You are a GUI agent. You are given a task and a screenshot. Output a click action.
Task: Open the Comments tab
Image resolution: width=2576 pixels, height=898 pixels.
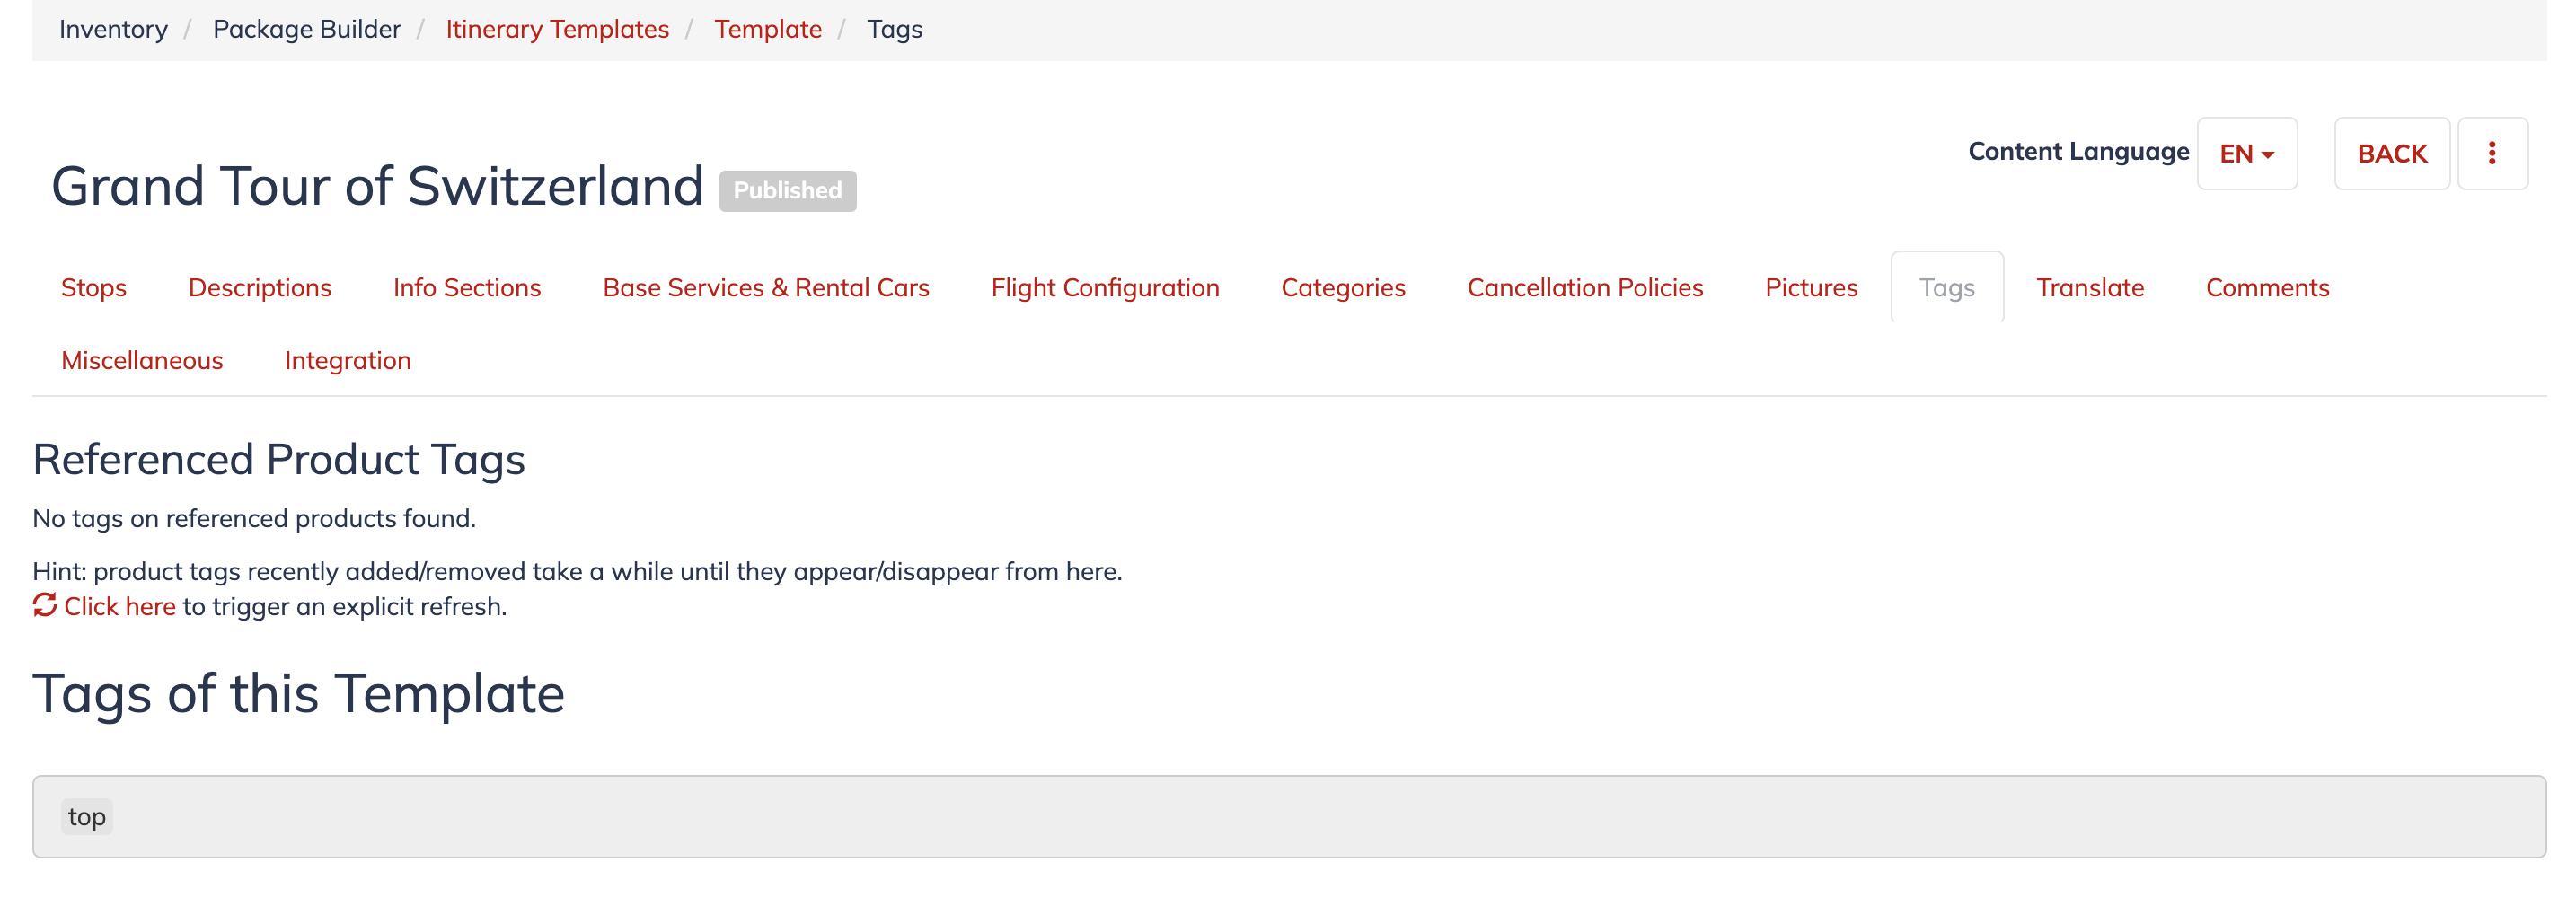click(2267, 287)
